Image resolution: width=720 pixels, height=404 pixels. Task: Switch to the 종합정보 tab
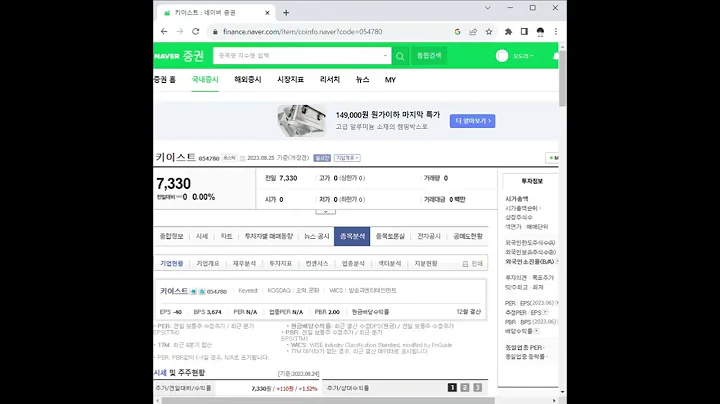171,236
